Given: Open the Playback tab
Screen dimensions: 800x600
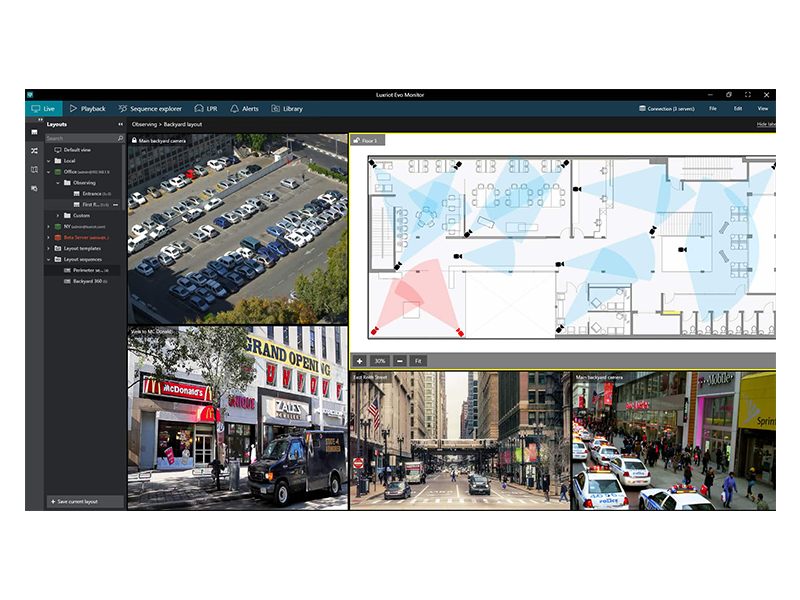Looking at the screenshot, I should pos(87,108).
